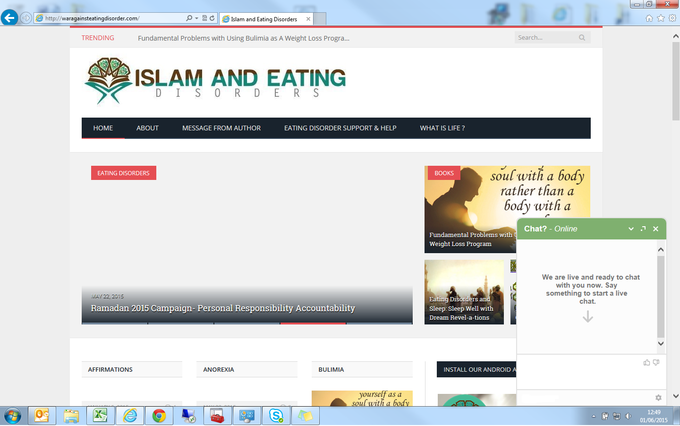680x426 pixels.
Task: Click the browser back arrow button
Action: (9, 18)
